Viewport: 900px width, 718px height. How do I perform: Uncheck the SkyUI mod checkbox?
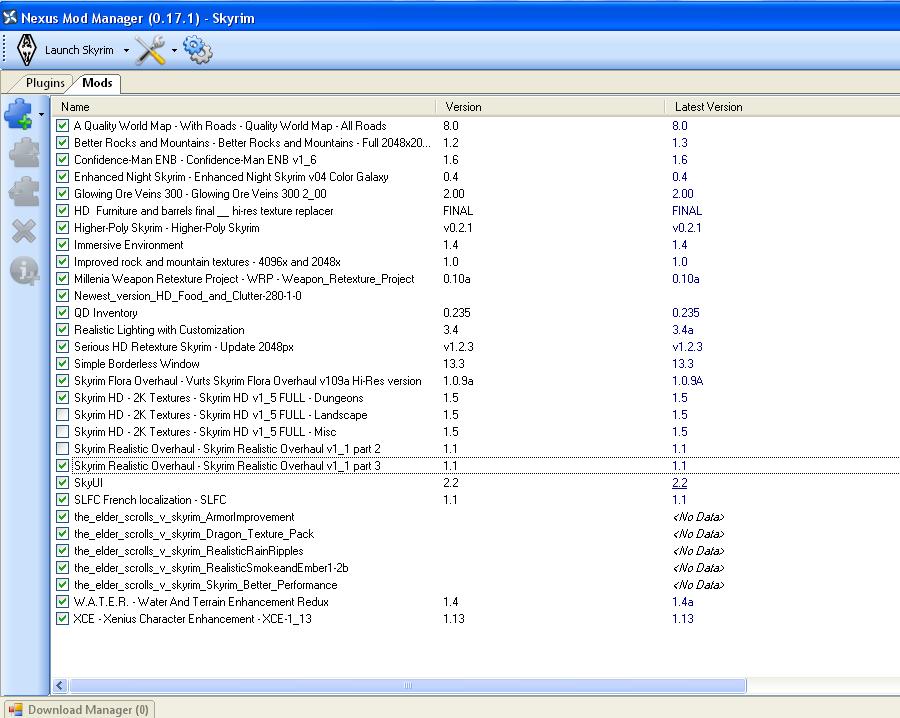click(63, 483)
